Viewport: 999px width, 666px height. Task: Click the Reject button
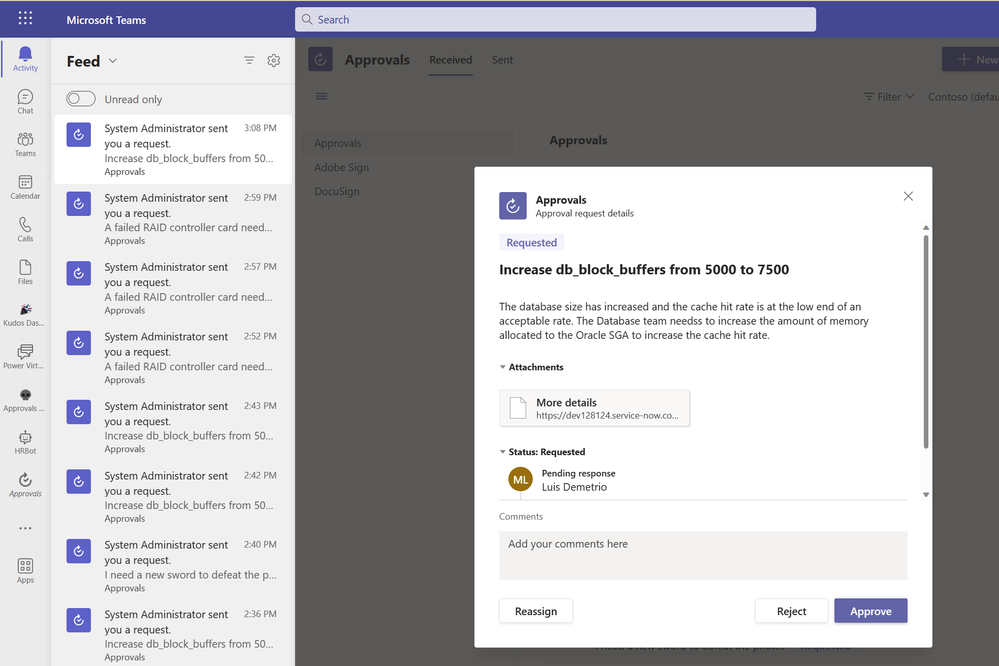click(791, 611)
